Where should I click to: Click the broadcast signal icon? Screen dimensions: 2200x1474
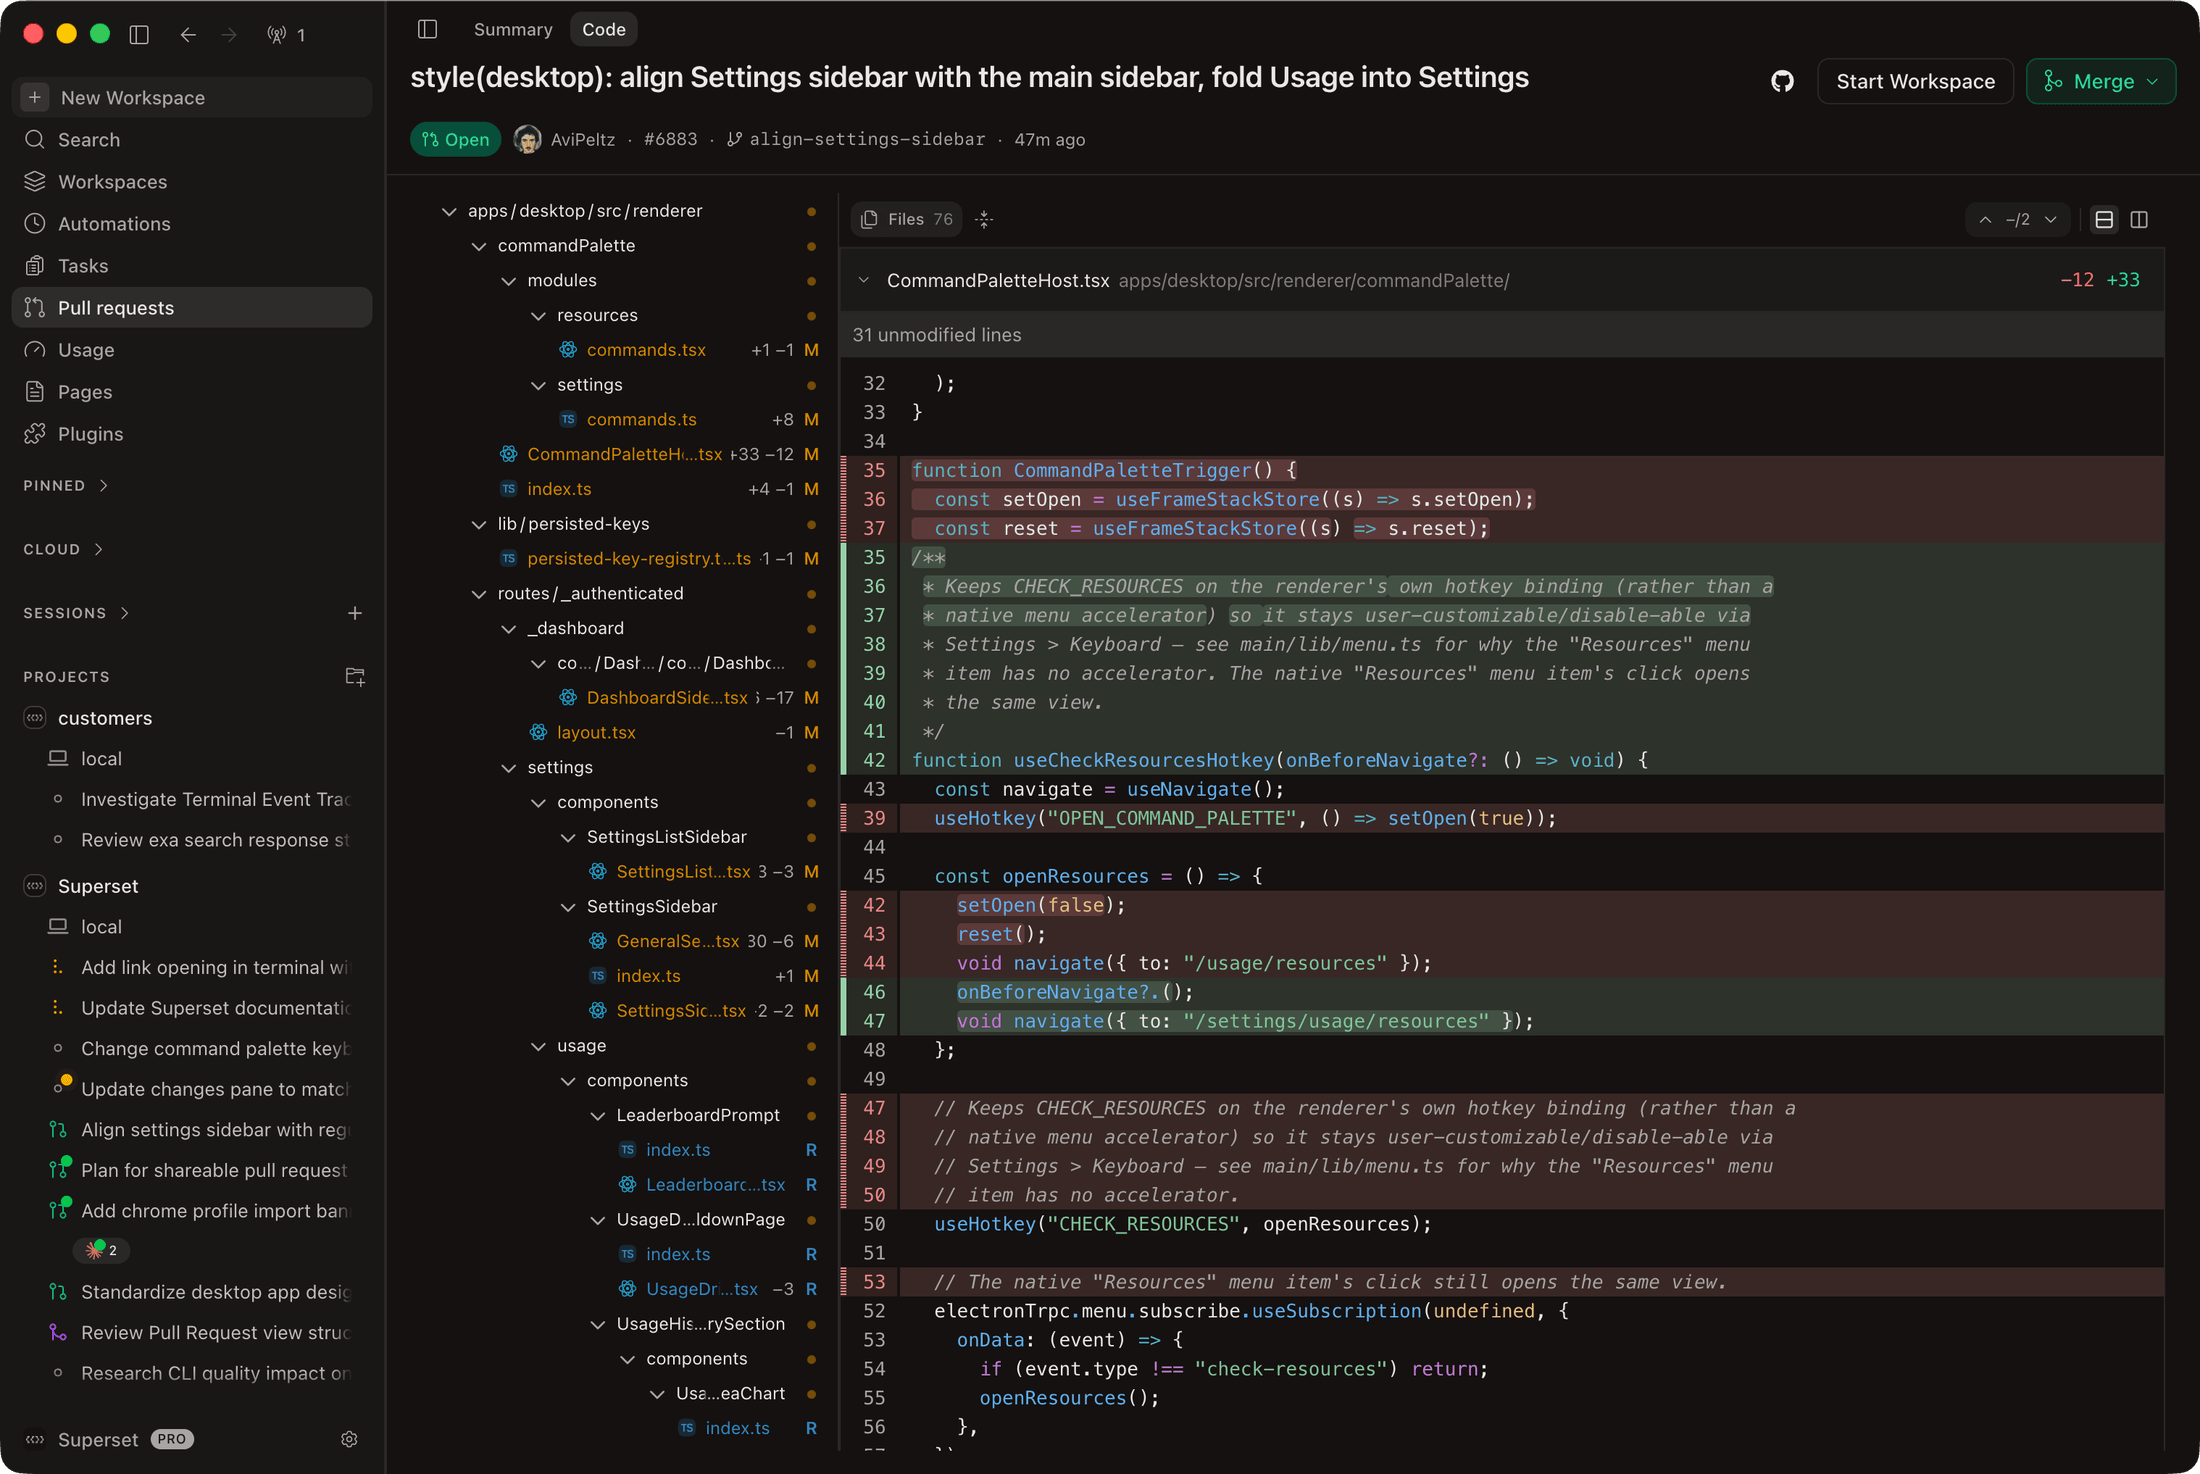click(277, 34)
